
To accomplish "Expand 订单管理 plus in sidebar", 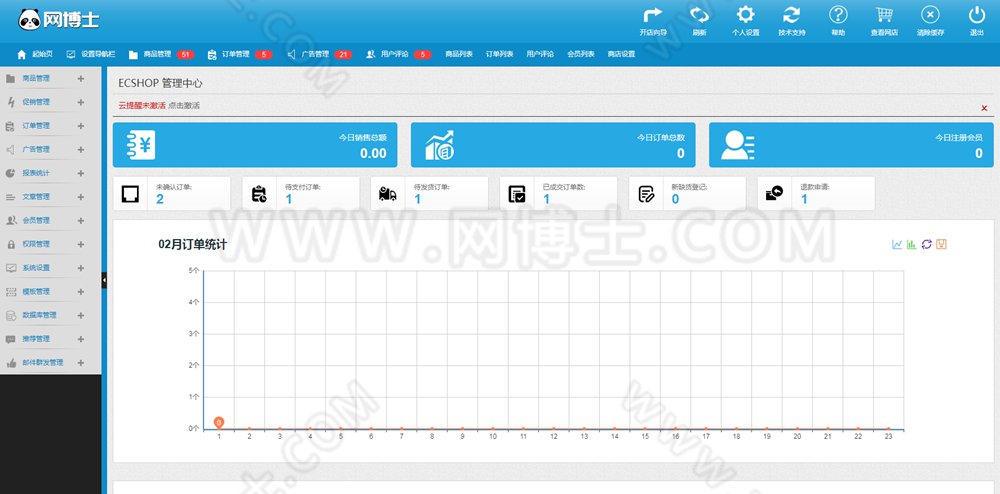I will click(80, 126).
